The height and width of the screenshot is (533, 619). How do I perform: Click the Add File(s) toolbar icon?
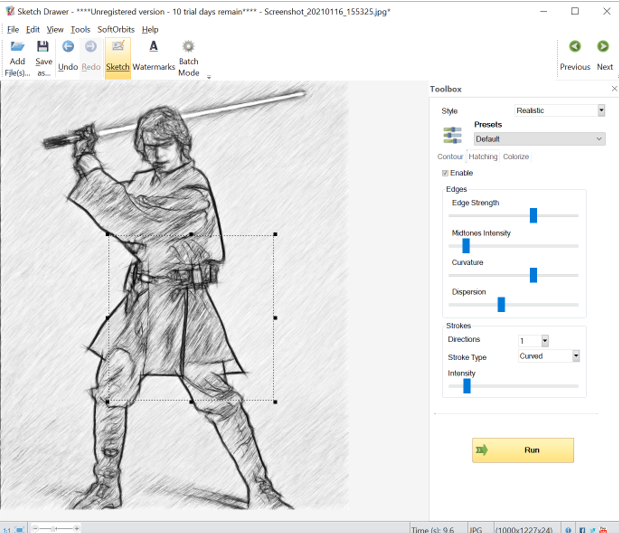(x=17, y=47)
